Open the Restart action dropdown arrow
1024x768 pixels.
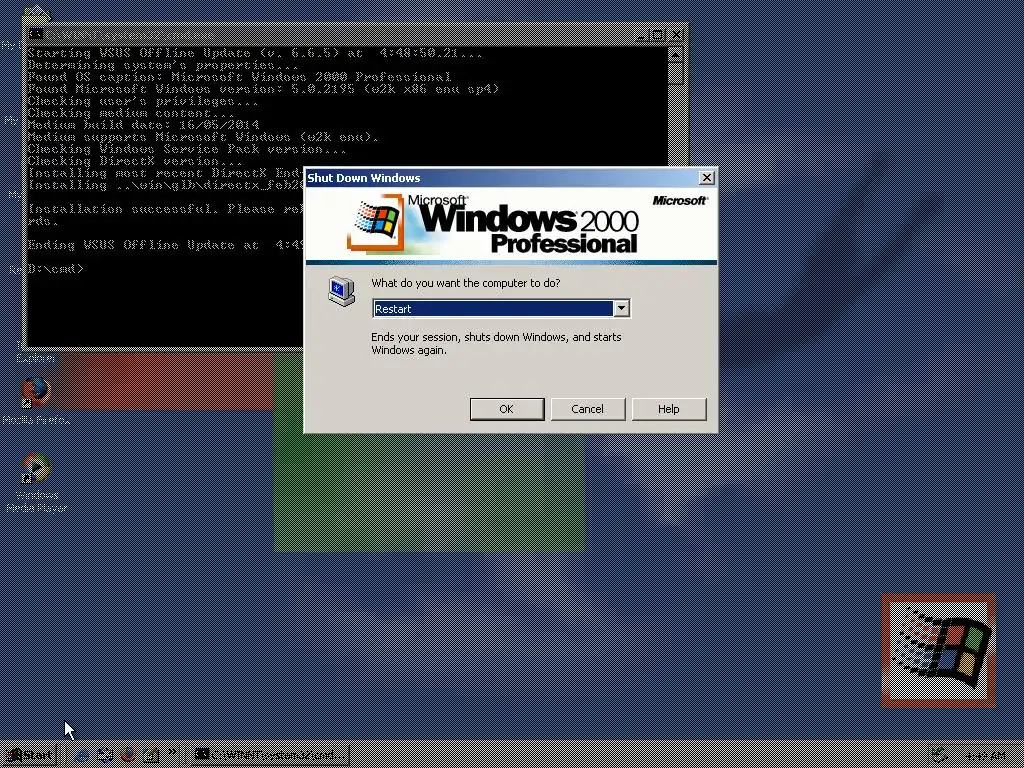pos(622,308)
